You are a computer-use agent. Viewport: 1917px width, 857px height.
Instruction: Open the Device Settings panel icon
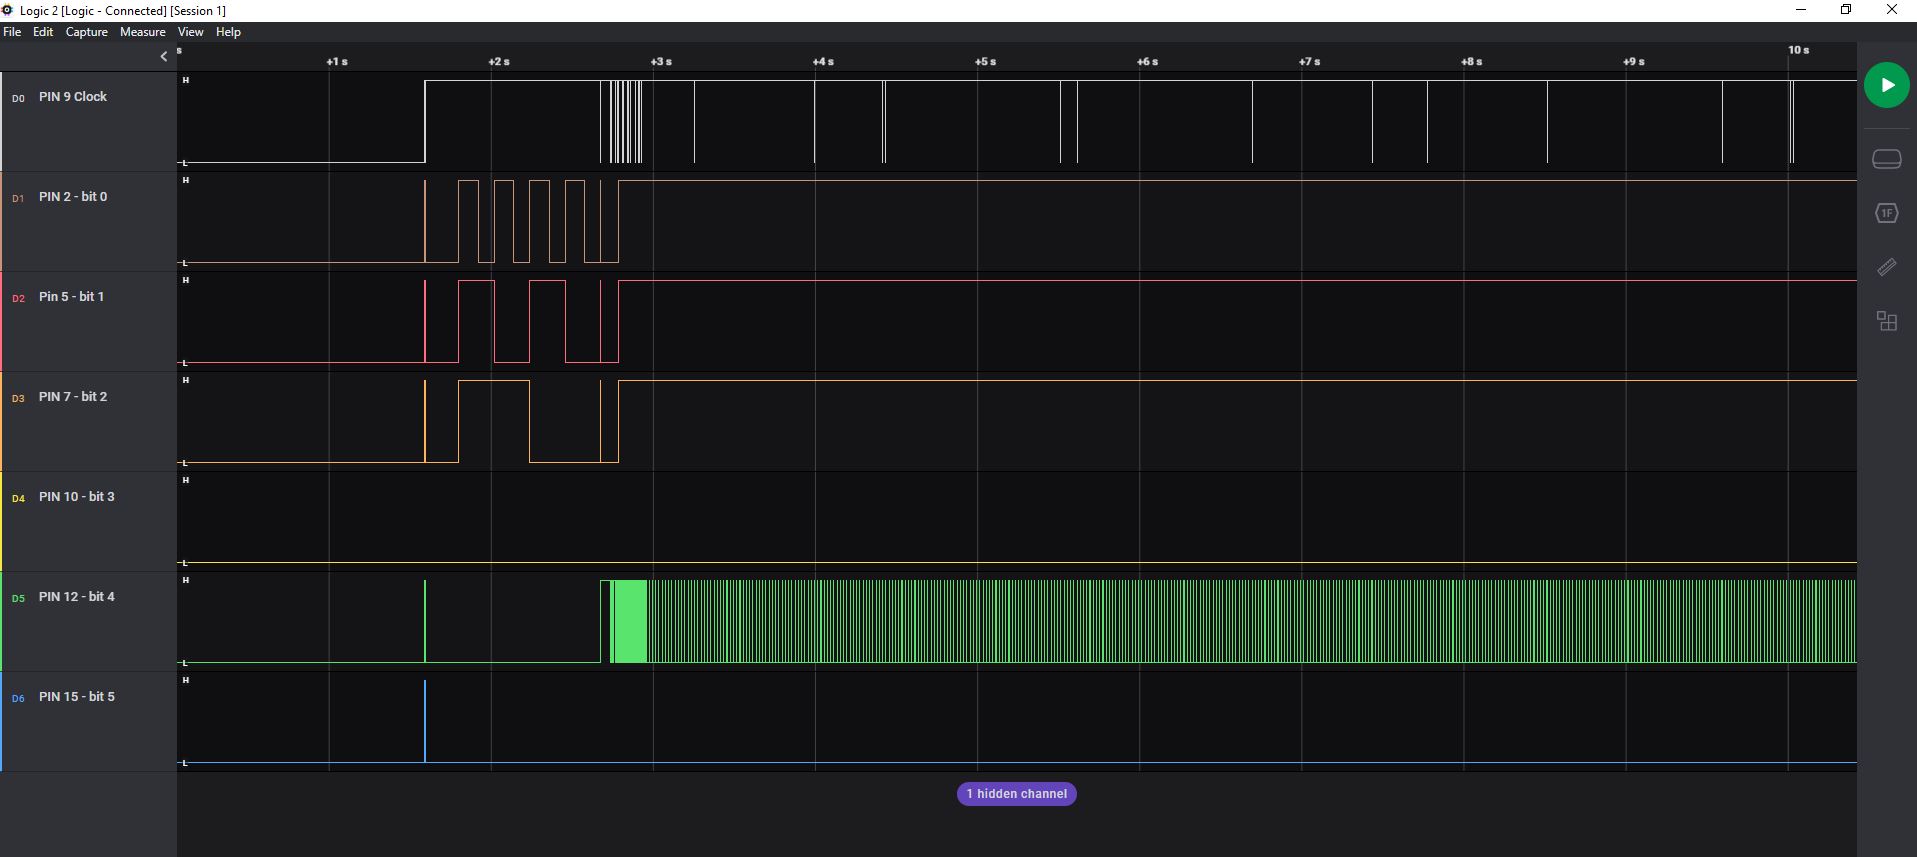coord(1886,159)
